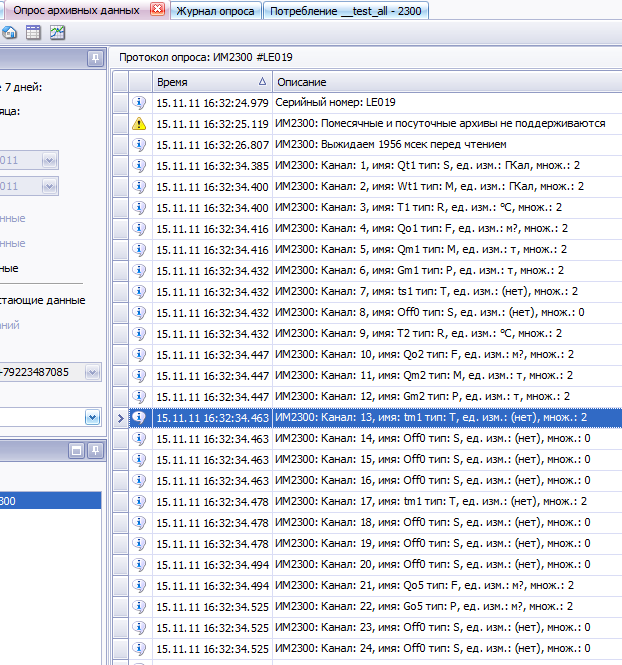Select the Помесячные и посуточные архивы warning text
This screenshot has height=665, width=622.
tap(440, 123)
